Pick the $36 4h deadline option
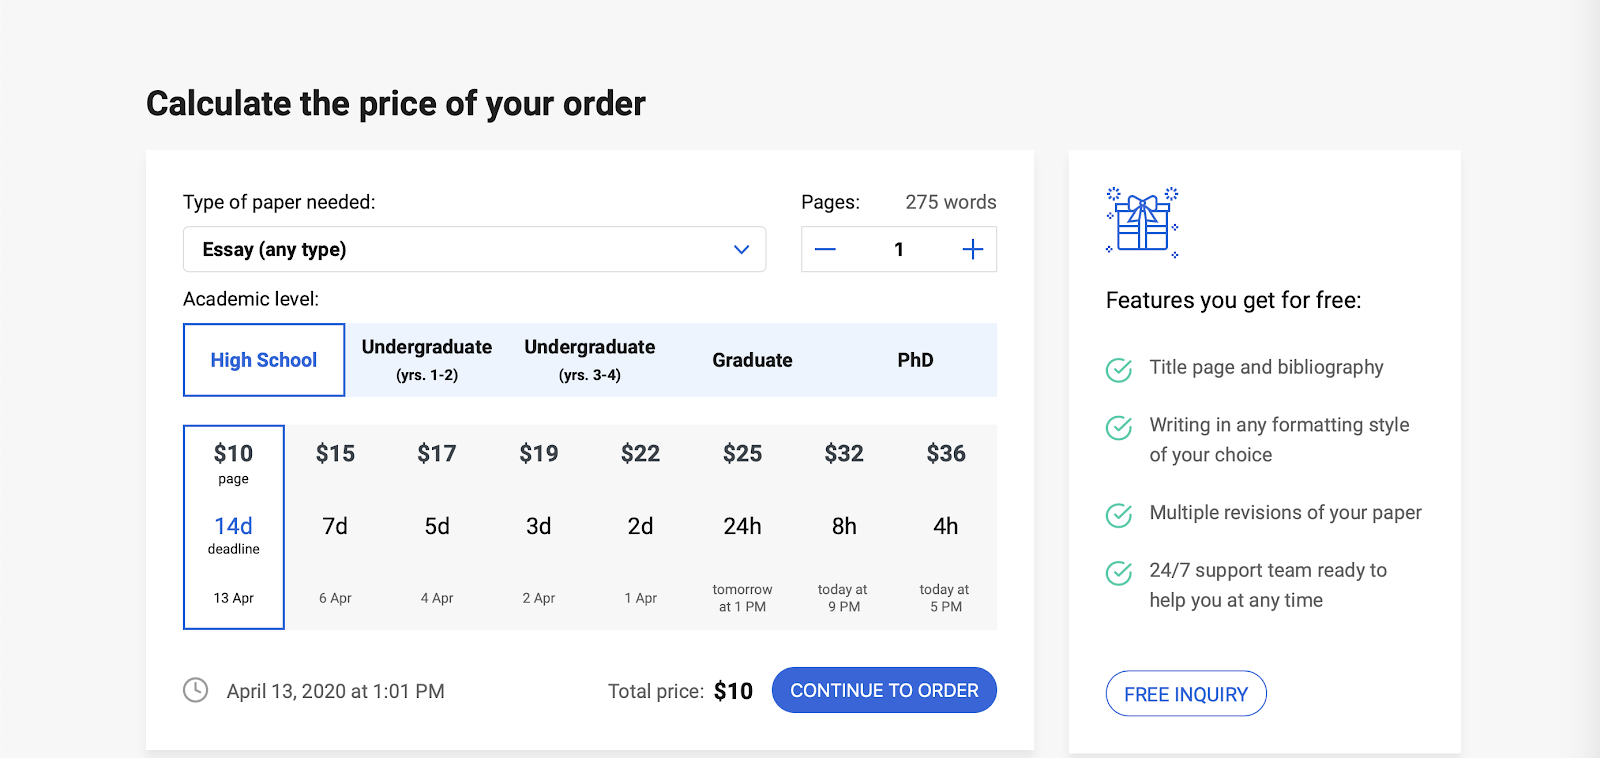Screen dimensions: 1600x758 pyautogui.click(x=945, y=526)
